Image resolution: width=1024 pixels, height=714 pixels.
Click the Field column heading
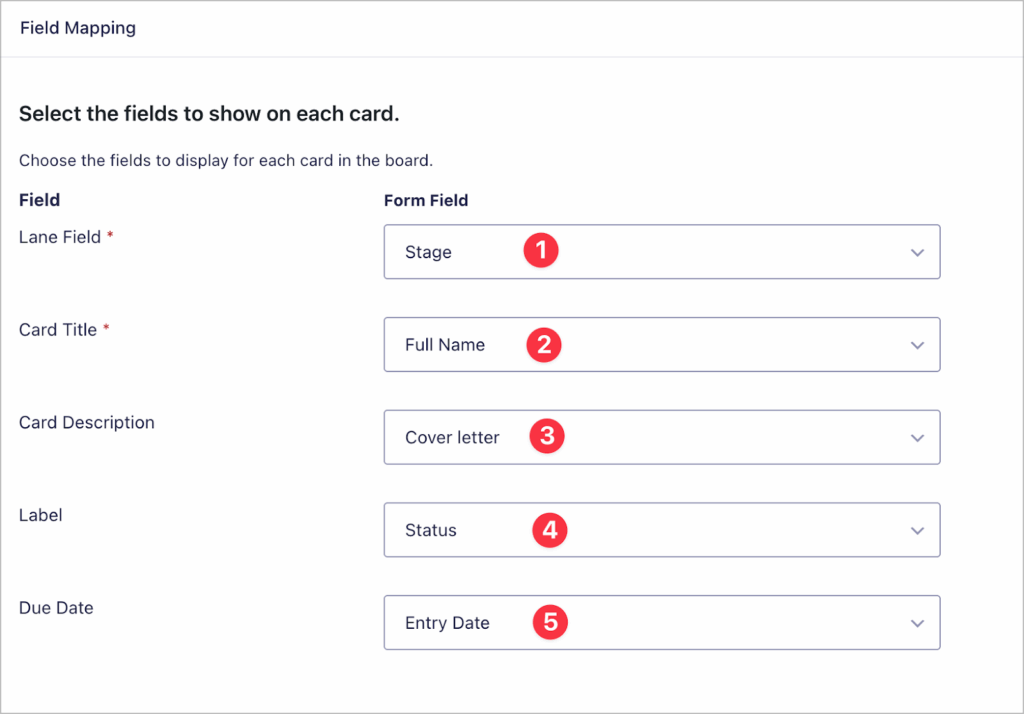[x=39, y=200]
